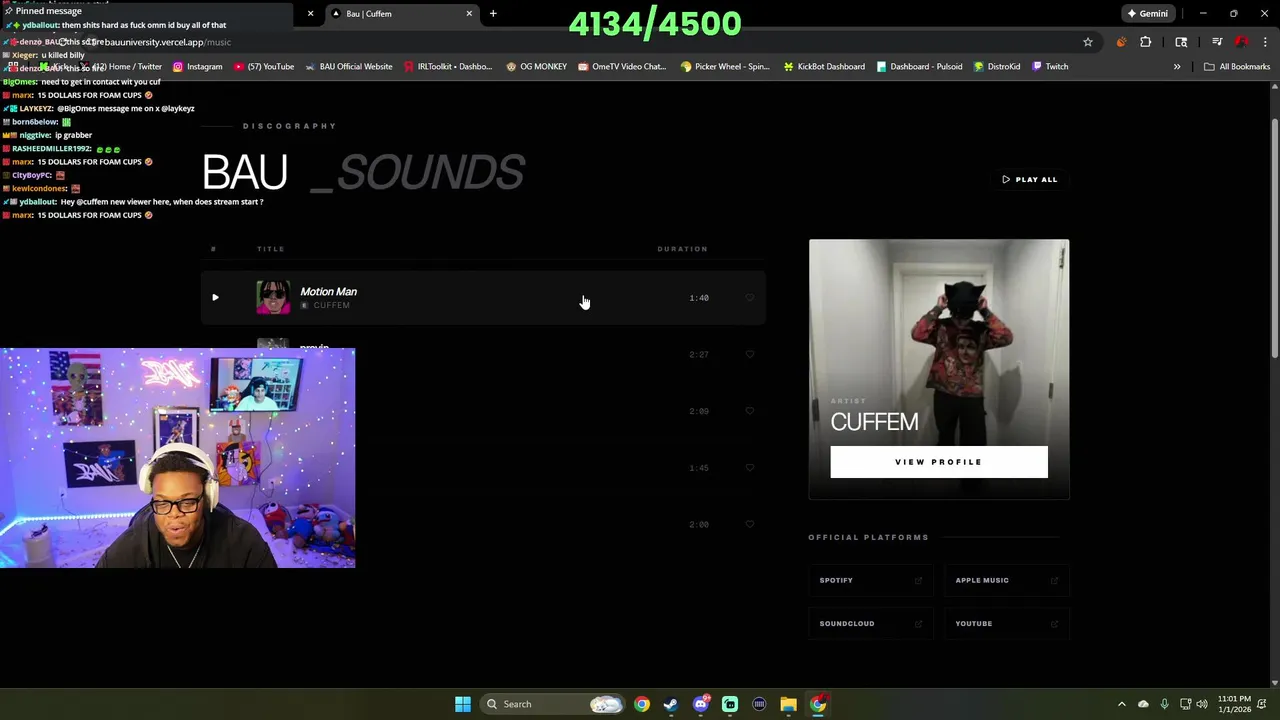
Task: Expand the hidden bookmarks chevron
Action: (1177, 66)
